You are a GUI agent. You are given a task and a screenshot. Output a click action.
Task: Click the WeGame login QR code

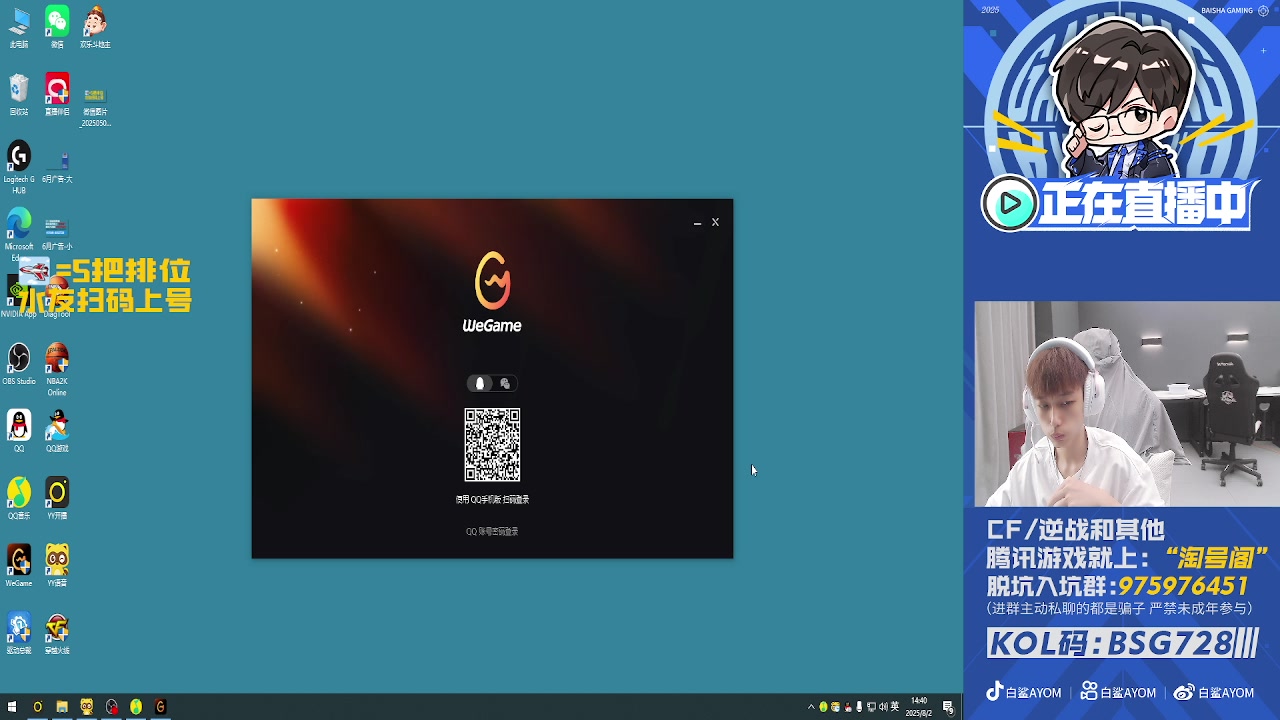coord(492,445)
